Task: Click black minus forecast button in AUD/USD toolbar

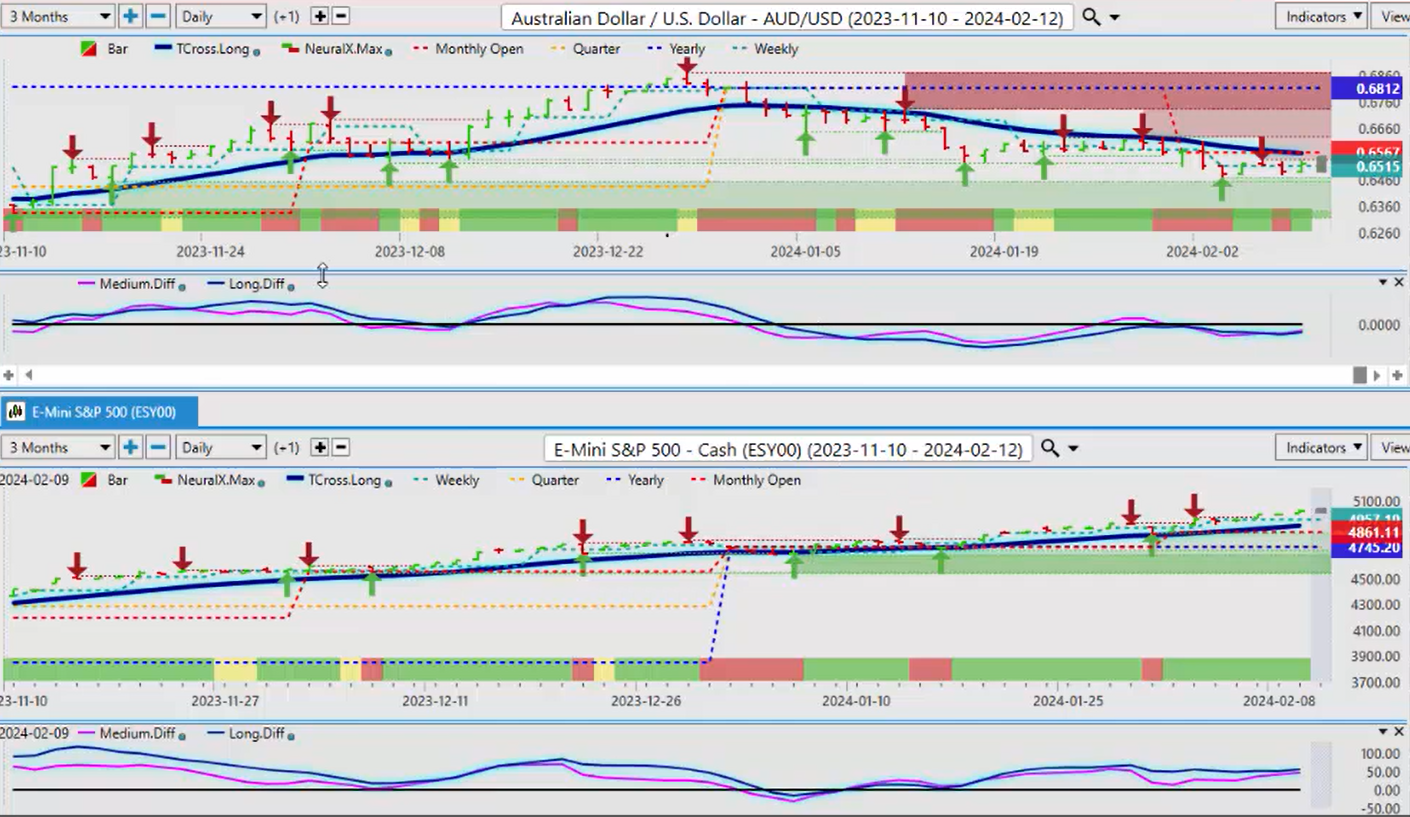Action: tap(340, 16)
